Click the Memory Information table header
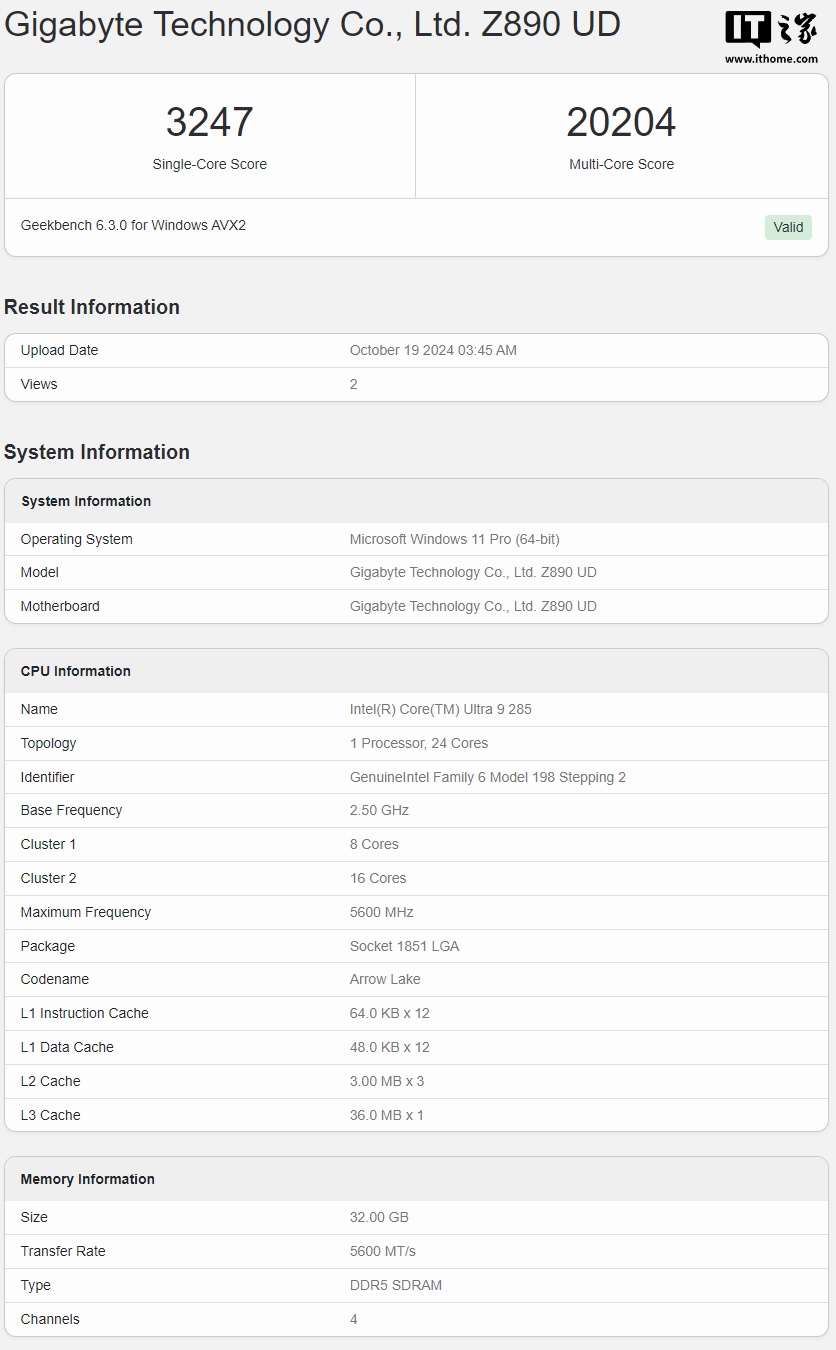 click(88, 1179)
